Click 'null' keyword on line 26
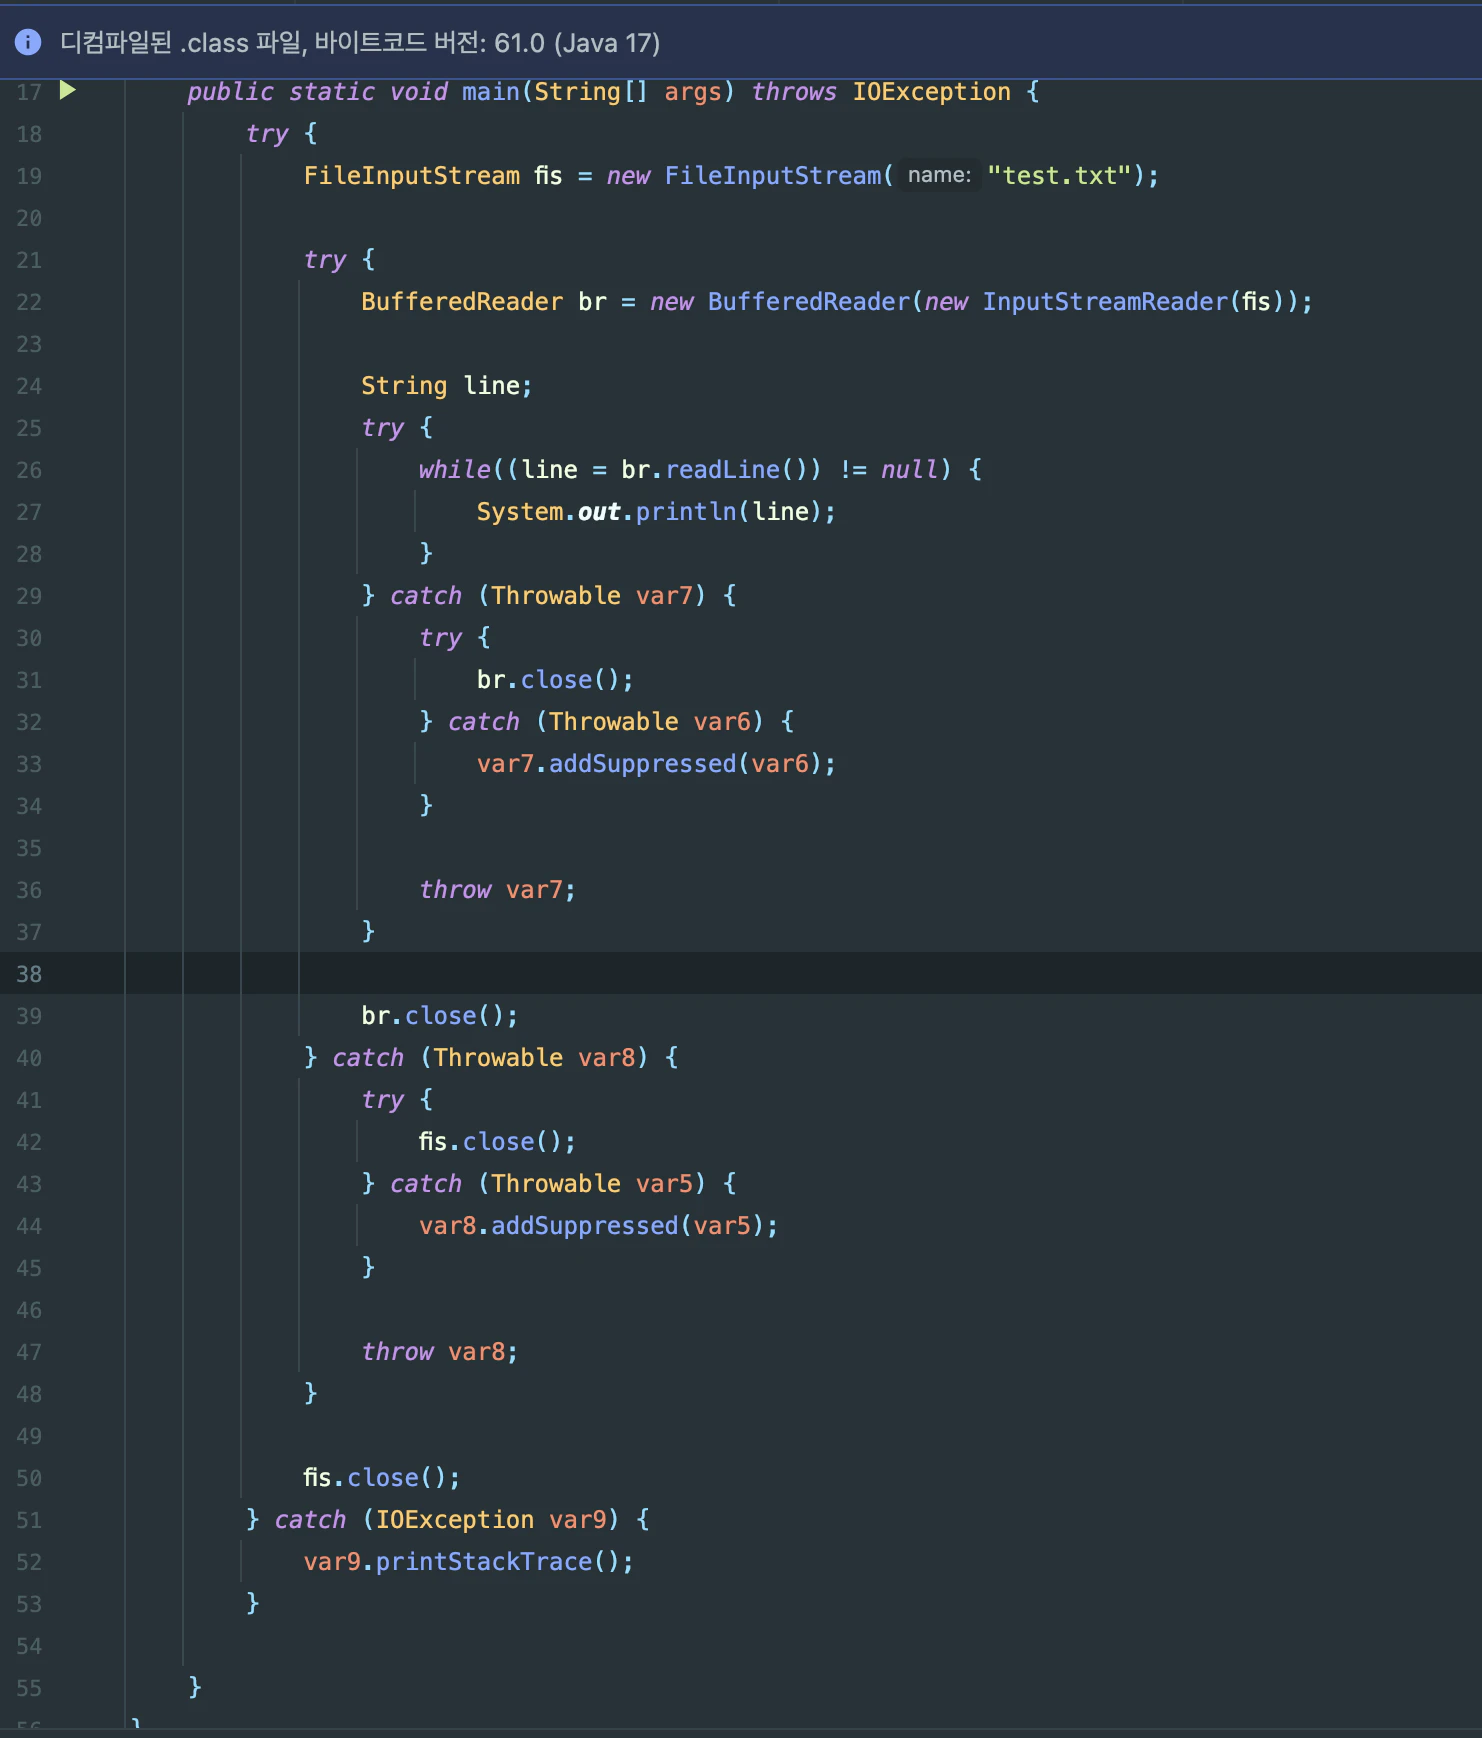Image resolution: width=1482 pixels, height=1738 pixels. click(x=909, y=470)
